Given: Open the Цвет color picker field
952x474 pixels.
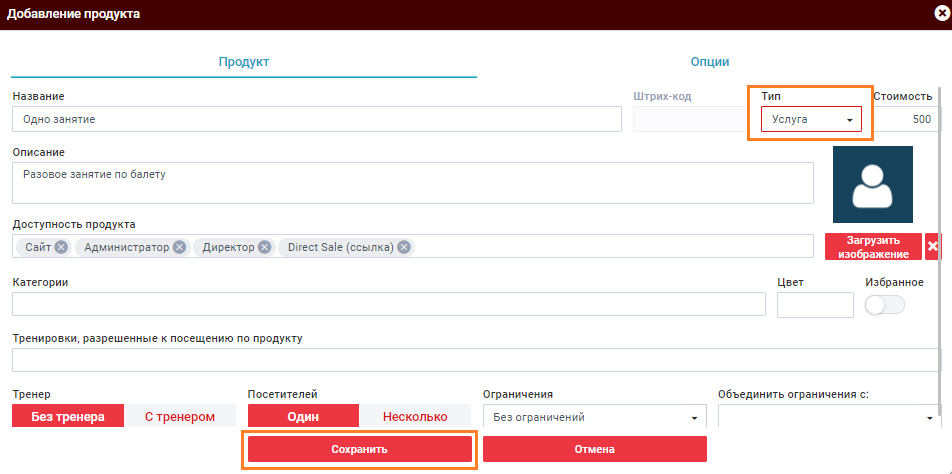Looking at the screenshot, I should [x=814, y=305].
